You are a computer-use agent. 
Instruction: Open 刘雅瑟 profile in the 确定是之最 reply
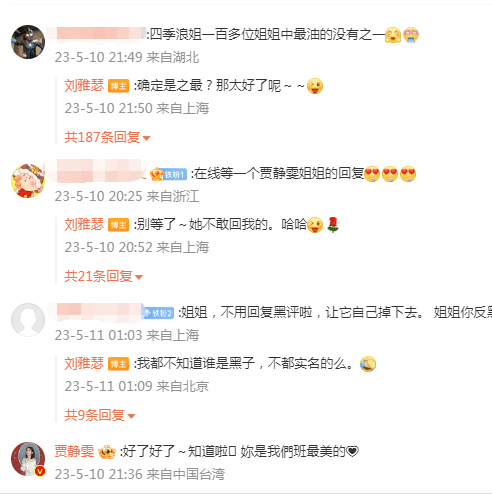tap(84, 86)
